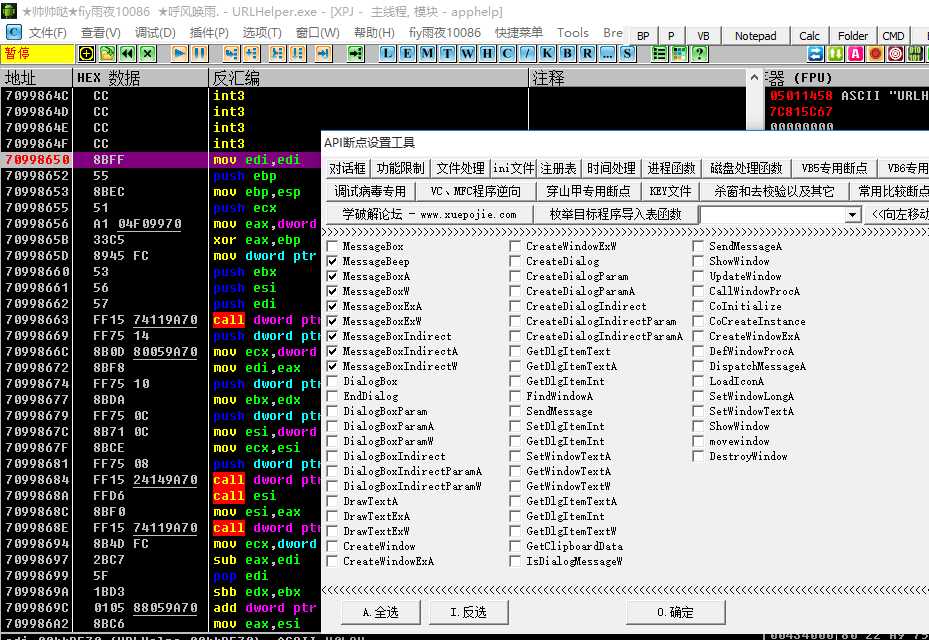Click the yellow circle plus toolbar icon

coord(87,54)
